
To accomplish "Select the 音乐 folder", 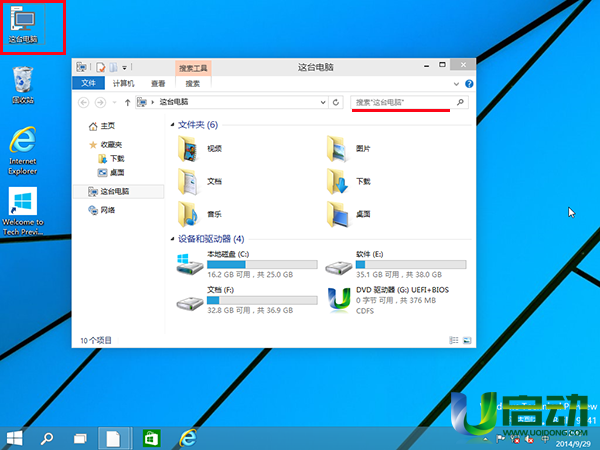I will 200,214.
